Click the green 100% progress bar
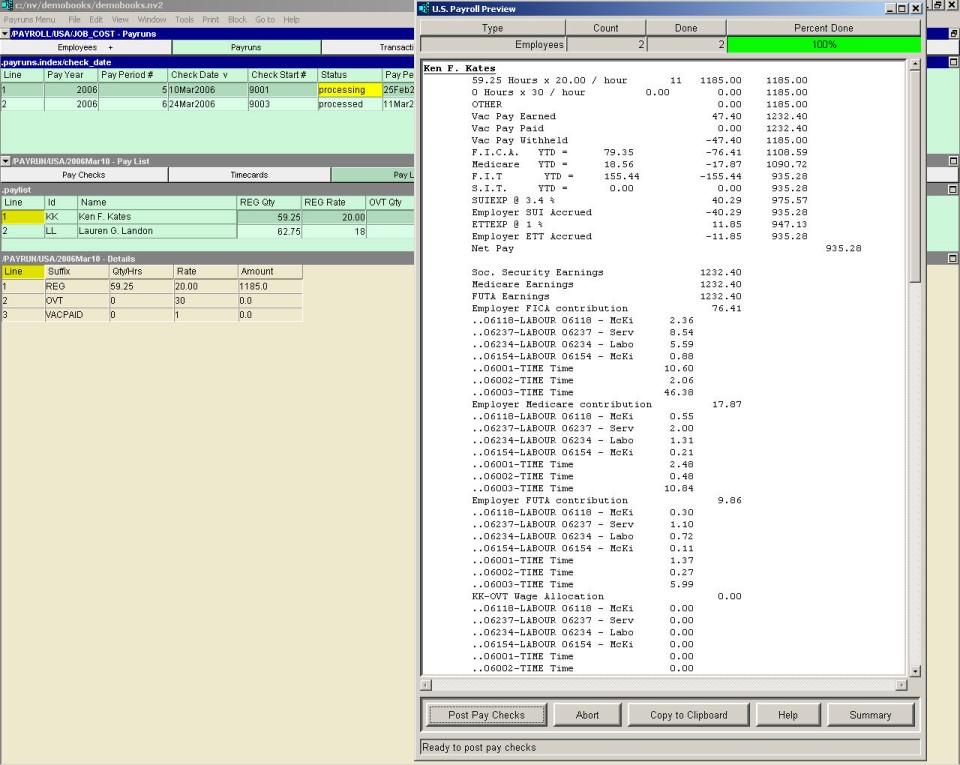Image resolution: width=960 pixels, height=765 pixels. (x=823, y=45)
